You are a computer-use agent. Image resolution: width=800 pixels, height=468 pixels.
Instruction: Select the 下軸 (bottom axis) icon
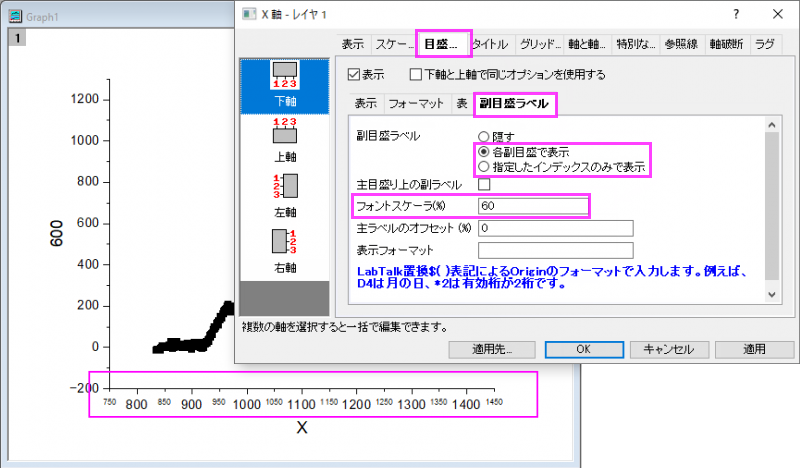285,86
